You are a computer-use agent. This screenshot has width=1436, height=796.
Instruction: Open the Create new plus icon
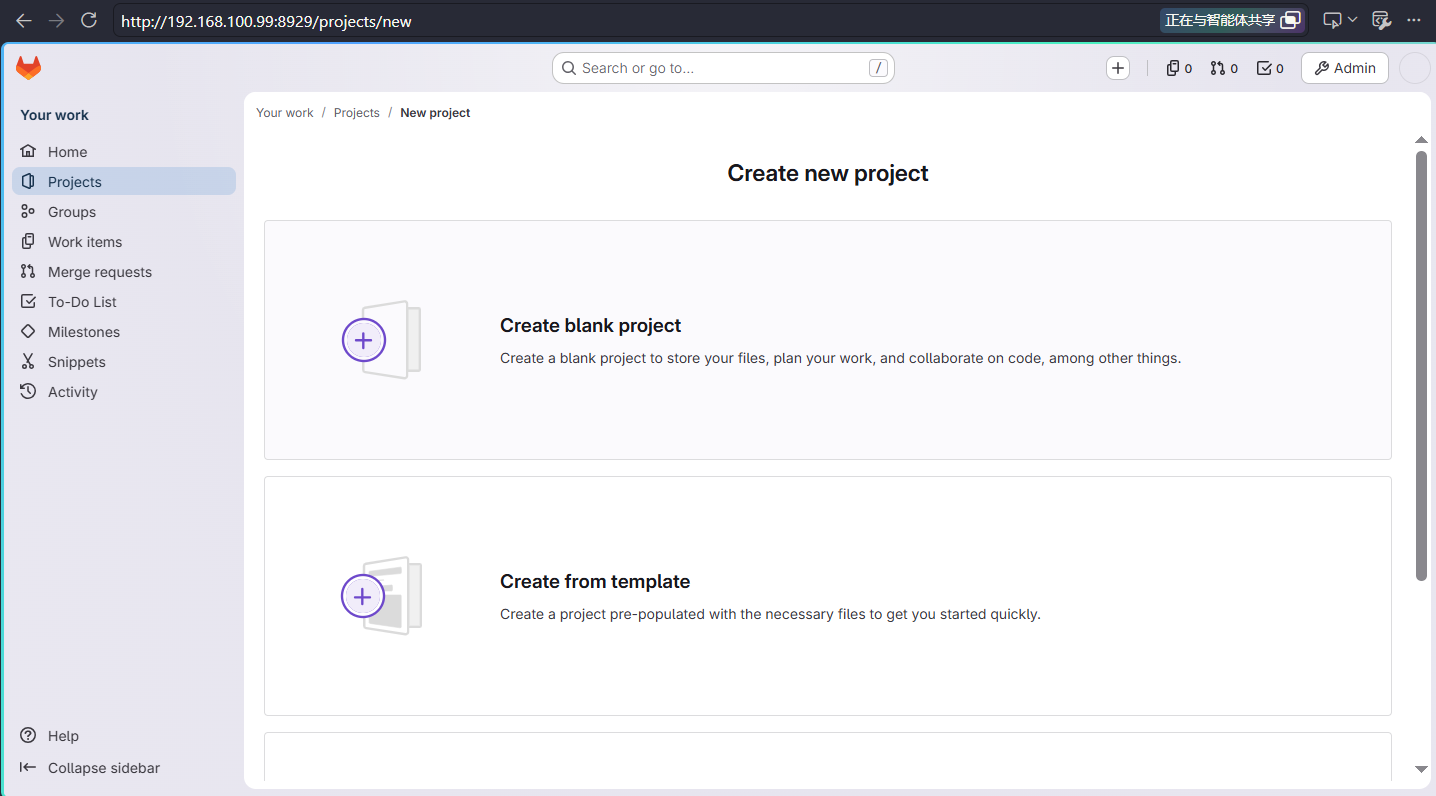pyautogui.click(x=1118, y=68)
